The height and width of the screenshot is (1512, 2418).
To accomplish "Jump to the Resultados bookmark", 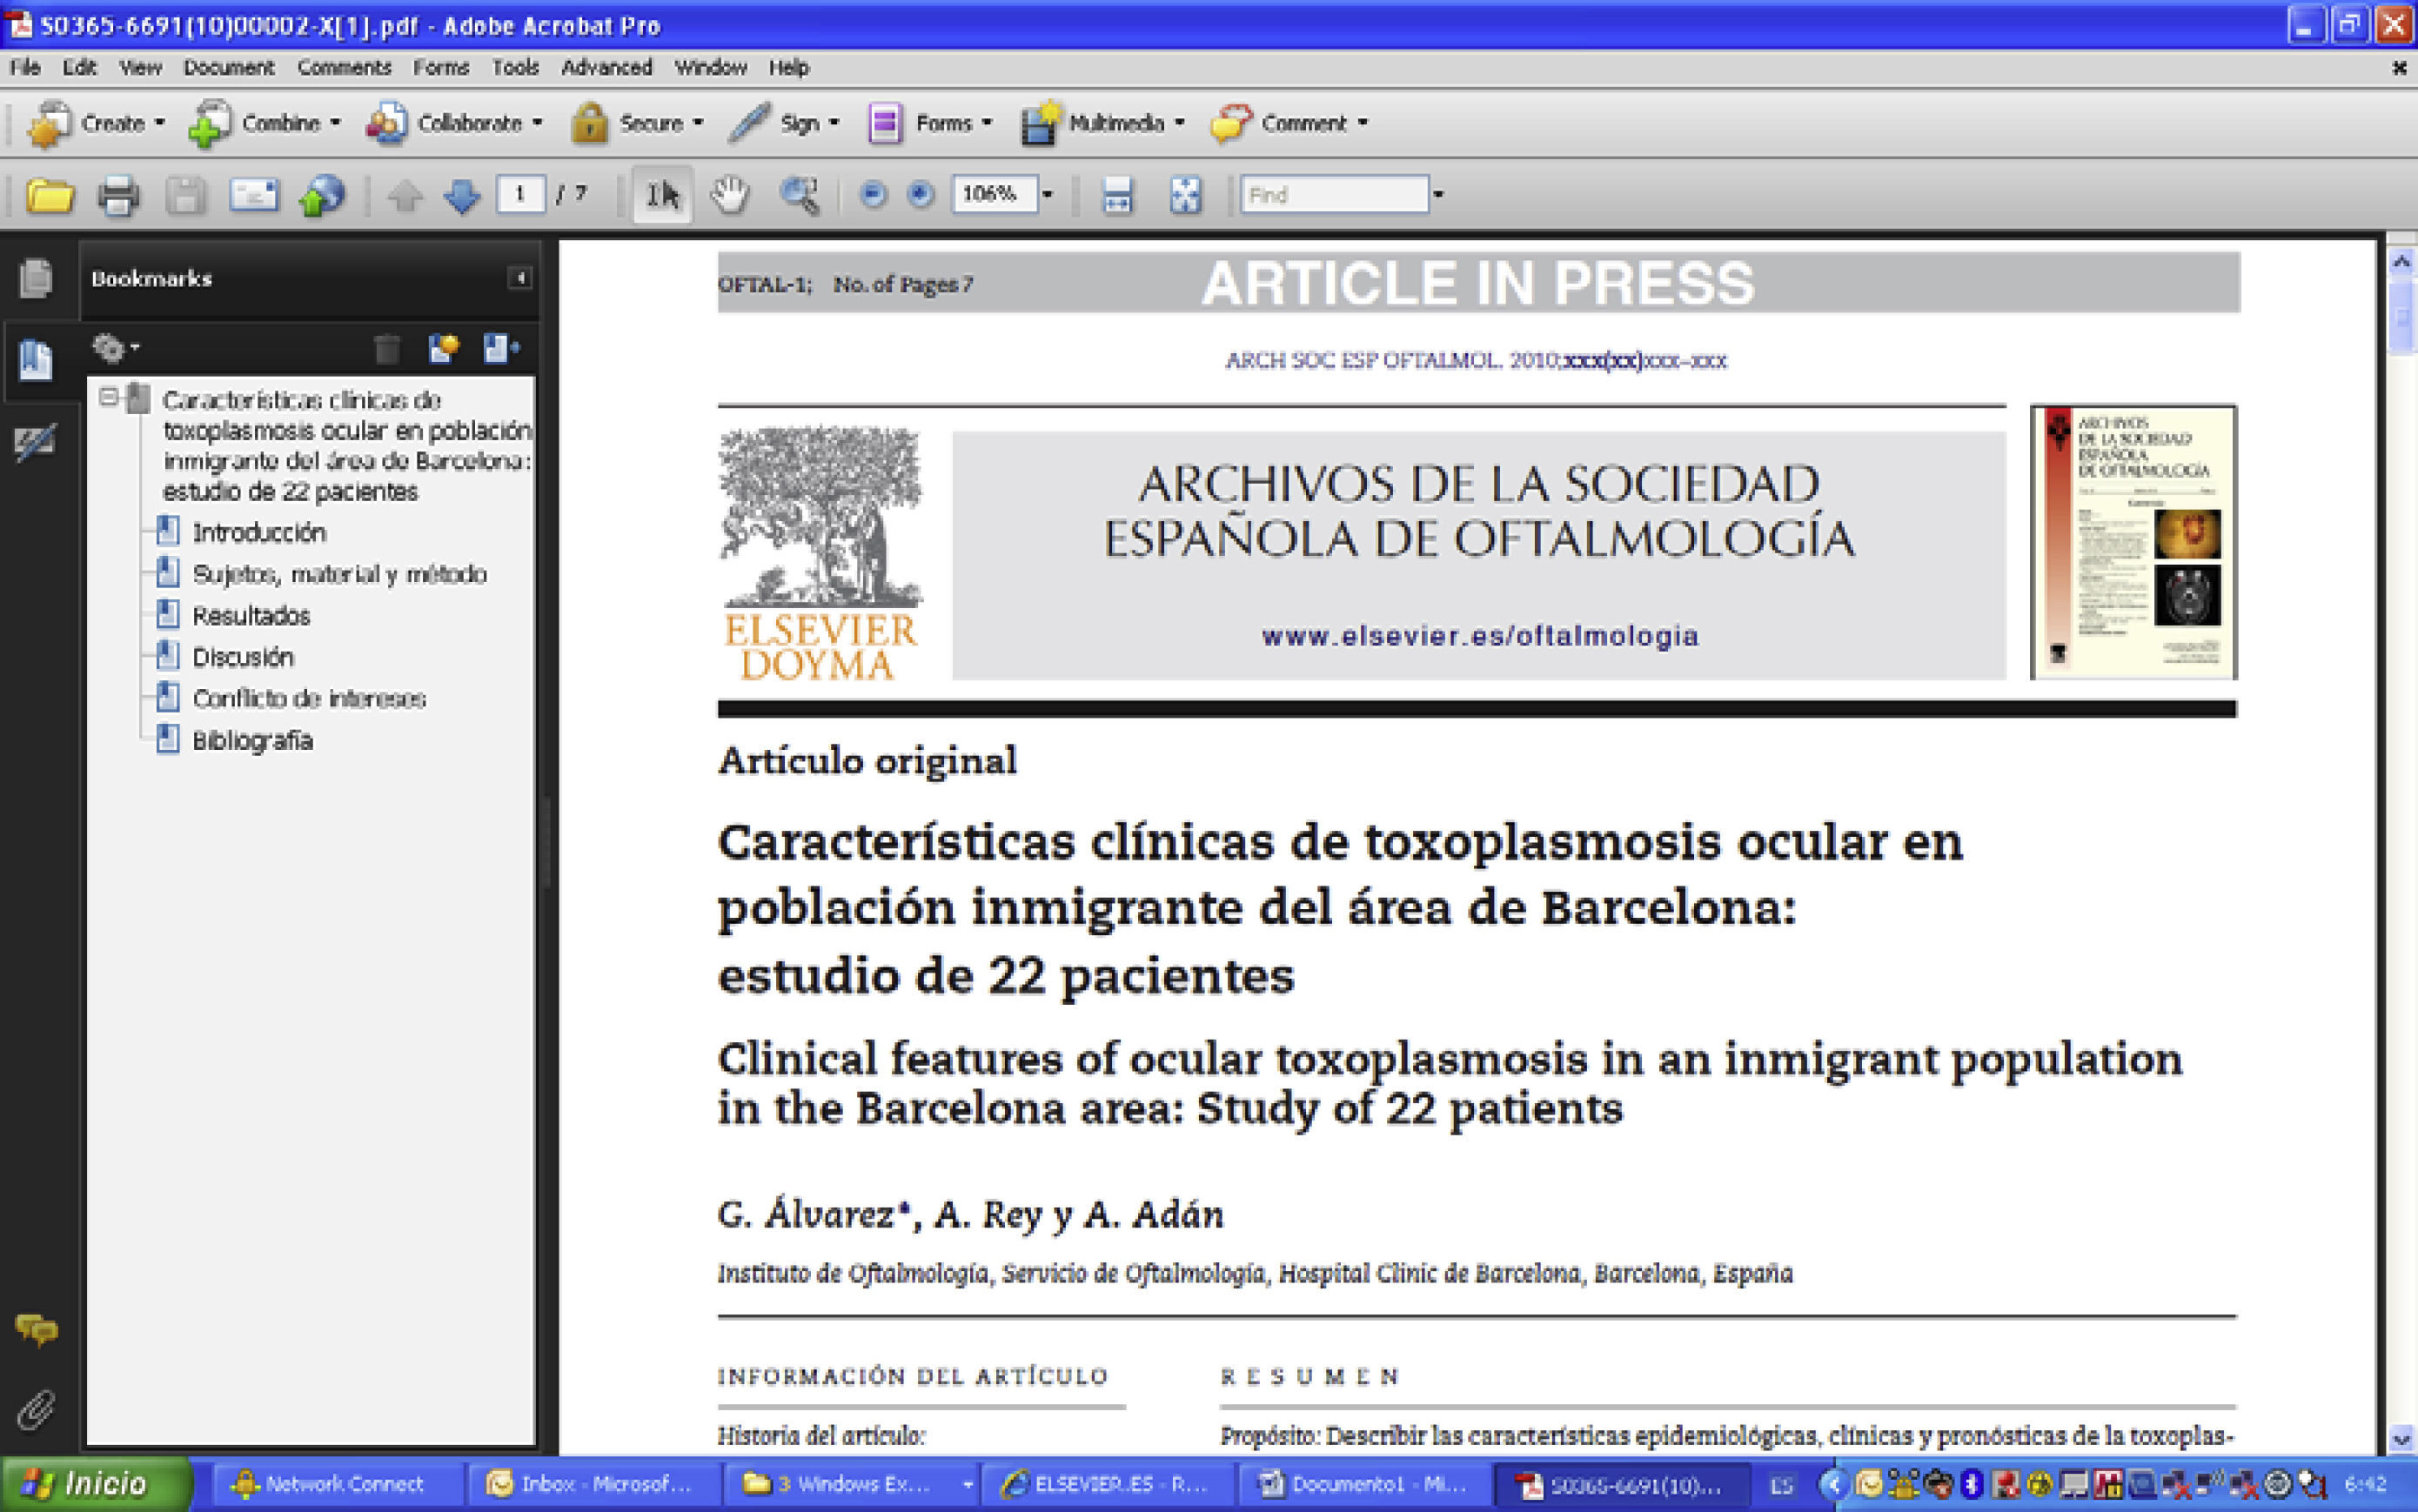I will click(251, 615).
